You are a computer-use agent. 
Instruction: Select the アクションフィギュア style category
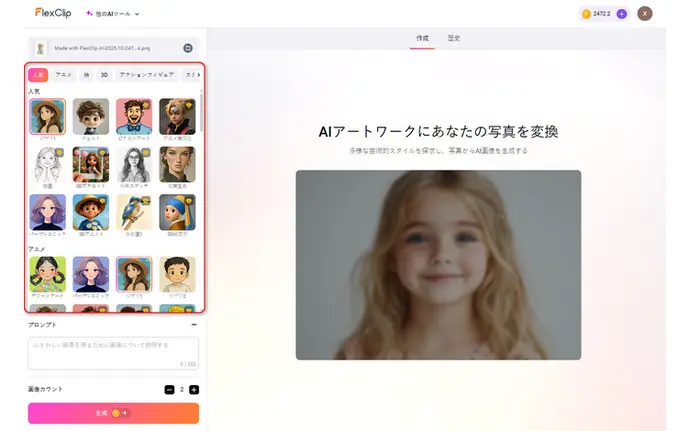click(146, 75)
